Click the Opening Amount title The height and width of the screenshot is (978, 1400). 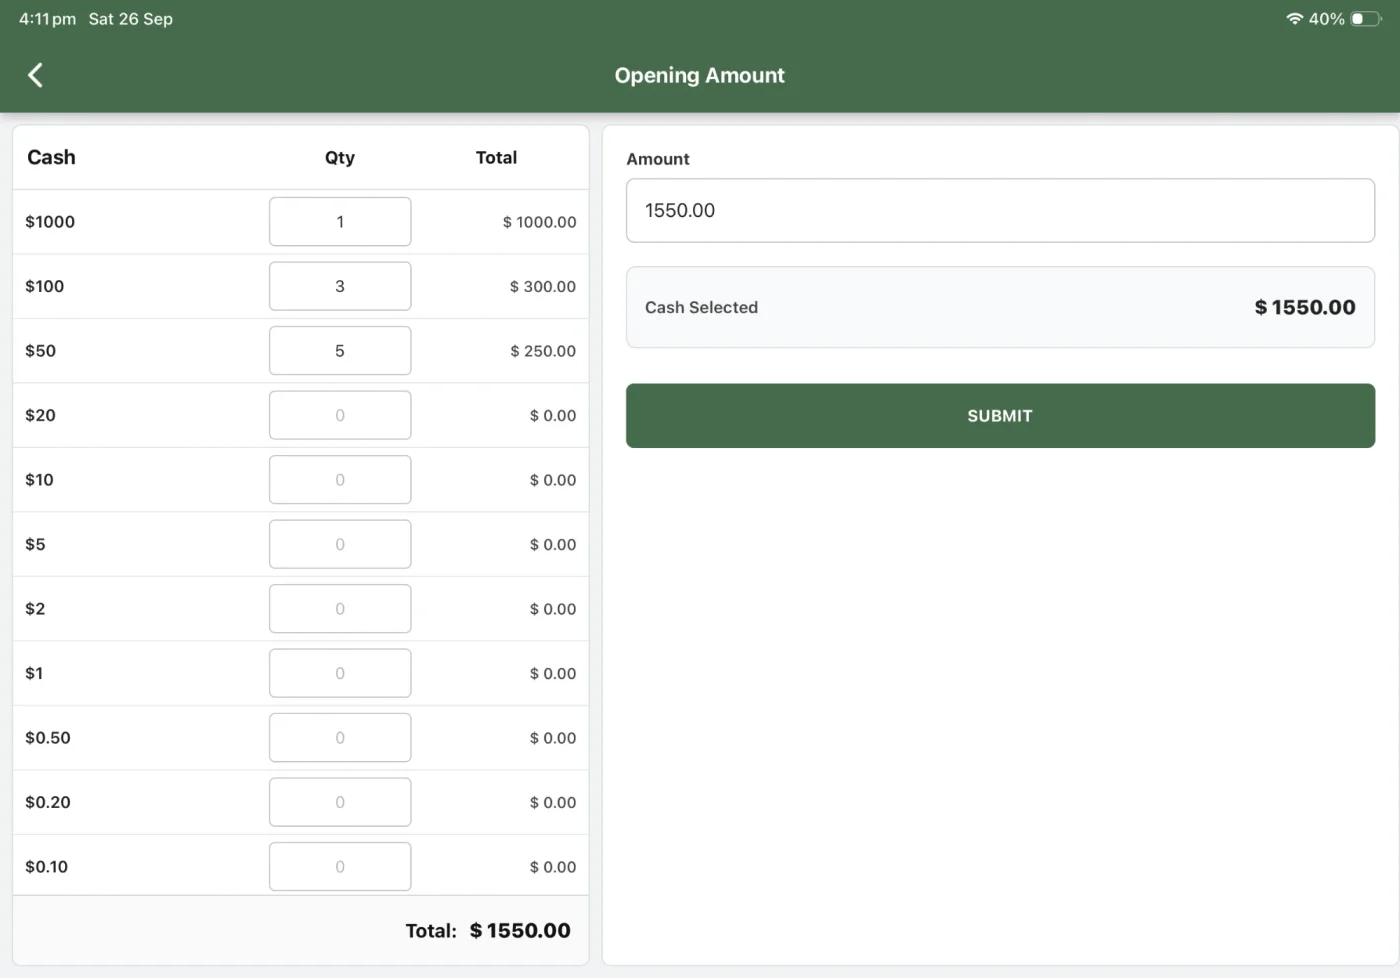pos(700,76)
